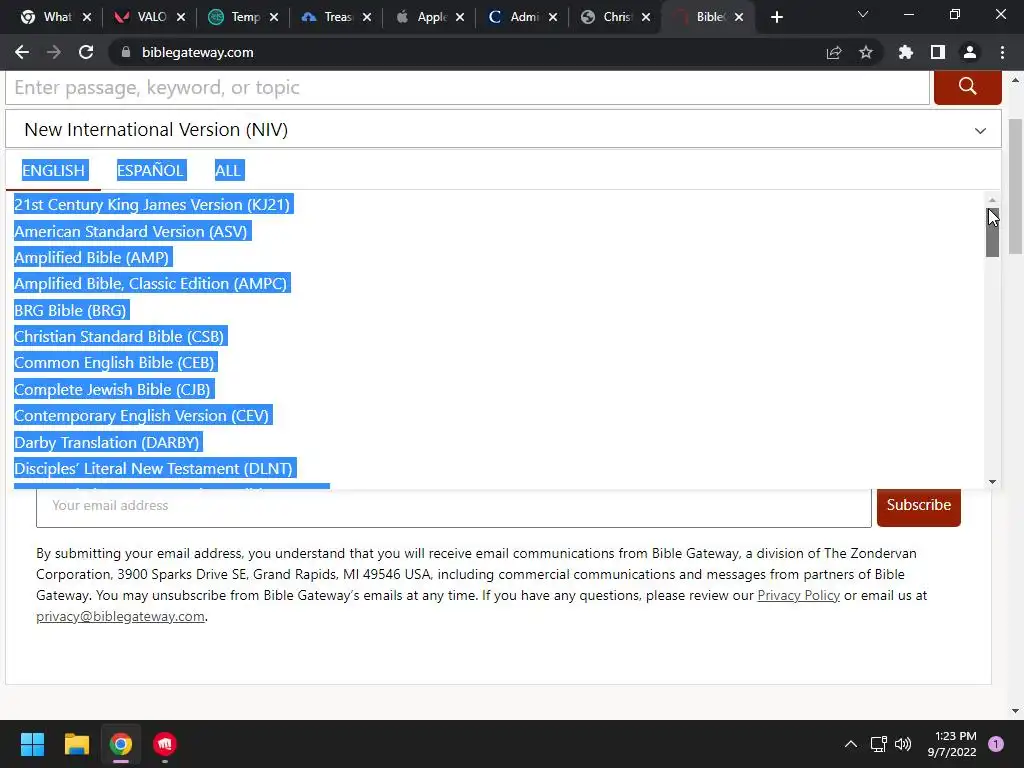Select Disciples' Literal New Testament (DLNT)

tap(153, 468)
